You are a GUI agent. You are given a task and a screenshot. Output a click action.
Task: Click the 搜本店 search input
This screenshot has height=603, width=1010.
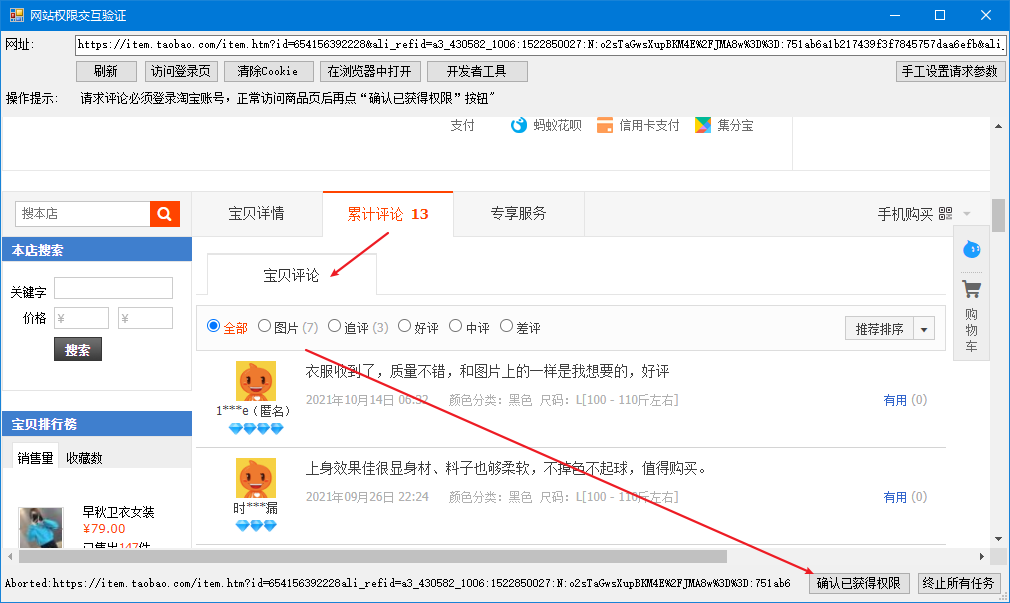82,214
